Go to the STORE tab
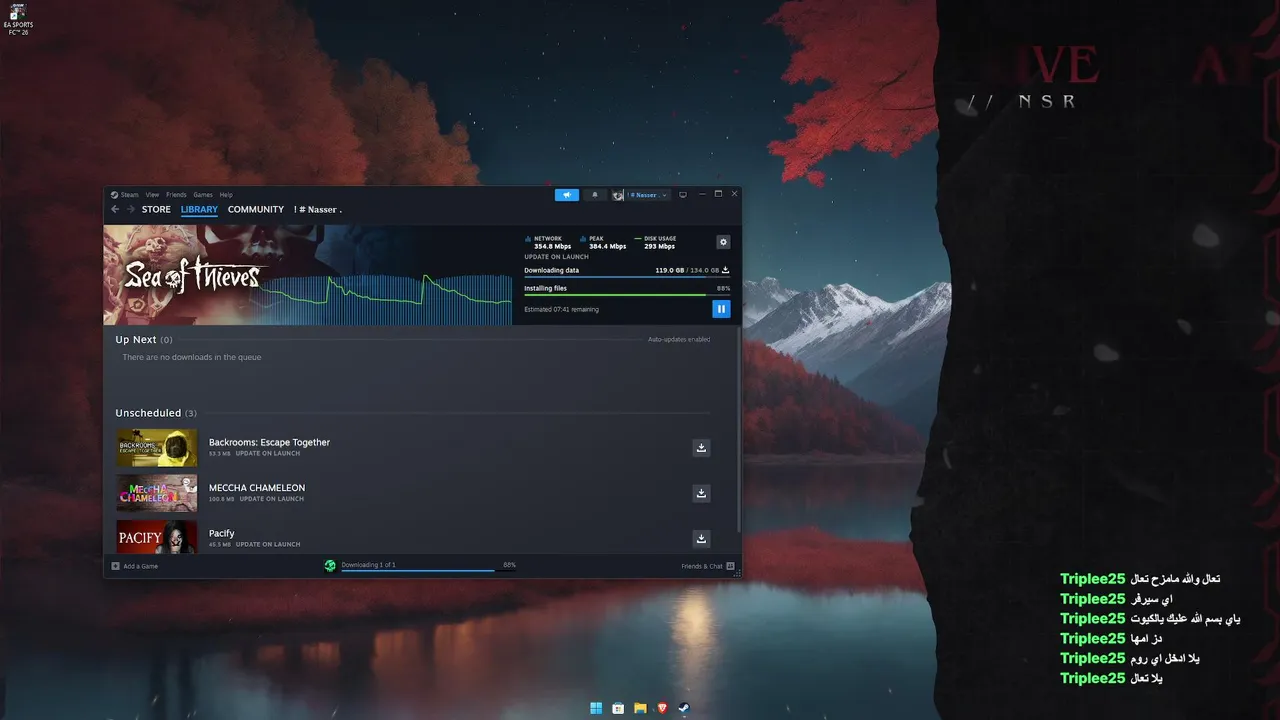The image size is (1280, 720). 156,210
